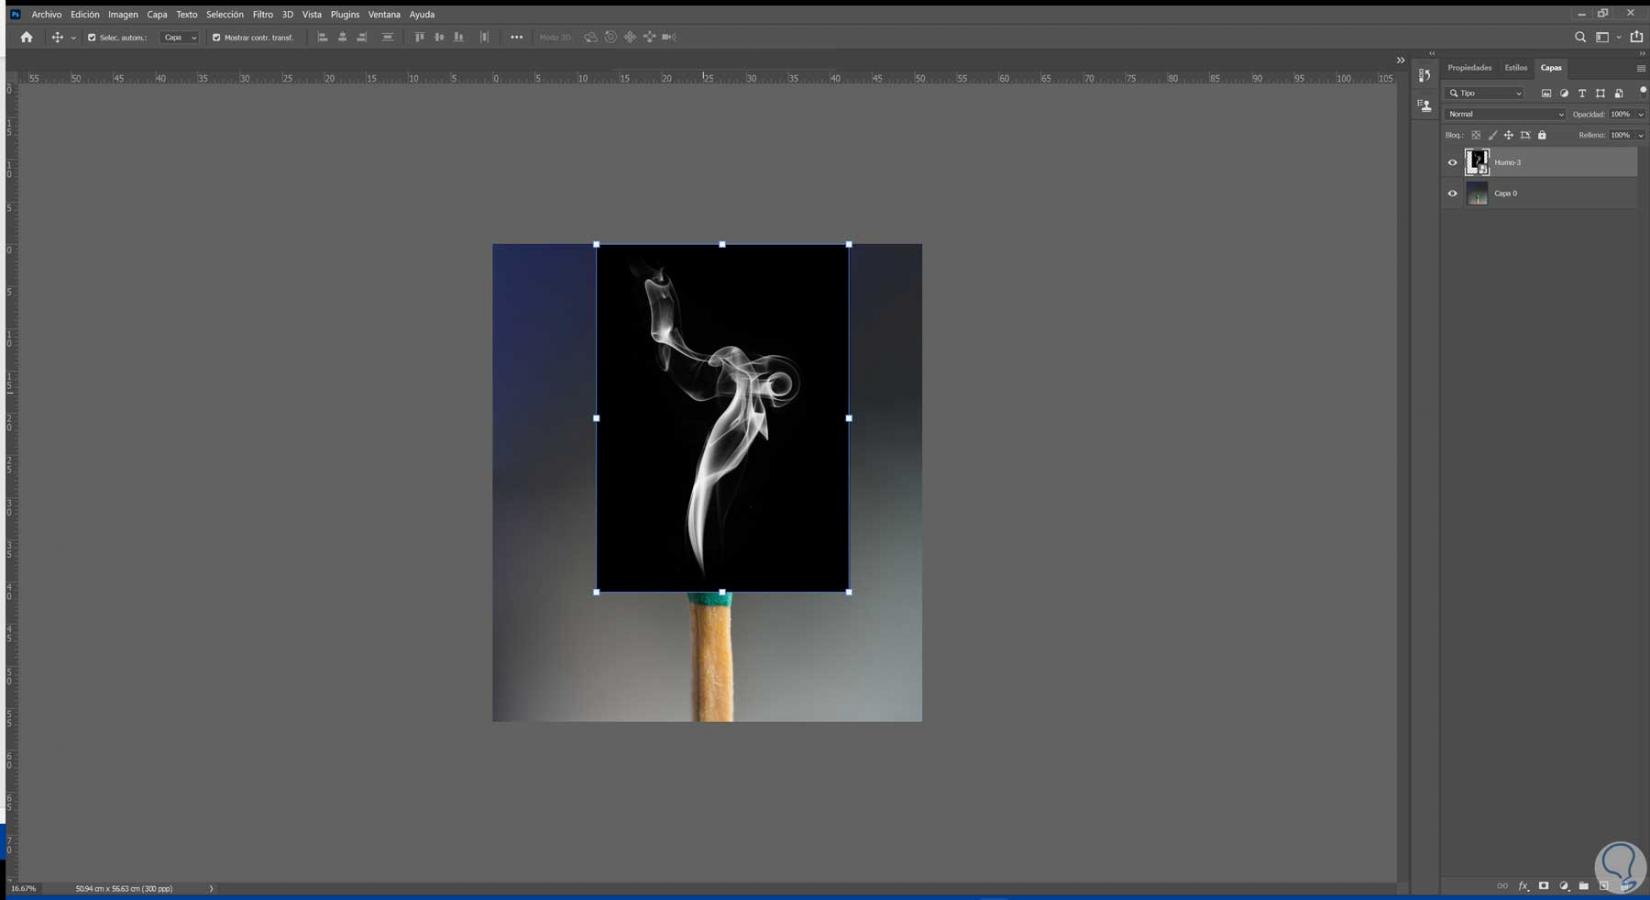Screen dimensions: 1650x900
Task: Open the Capa menu
Action: (x=157, y=14)
